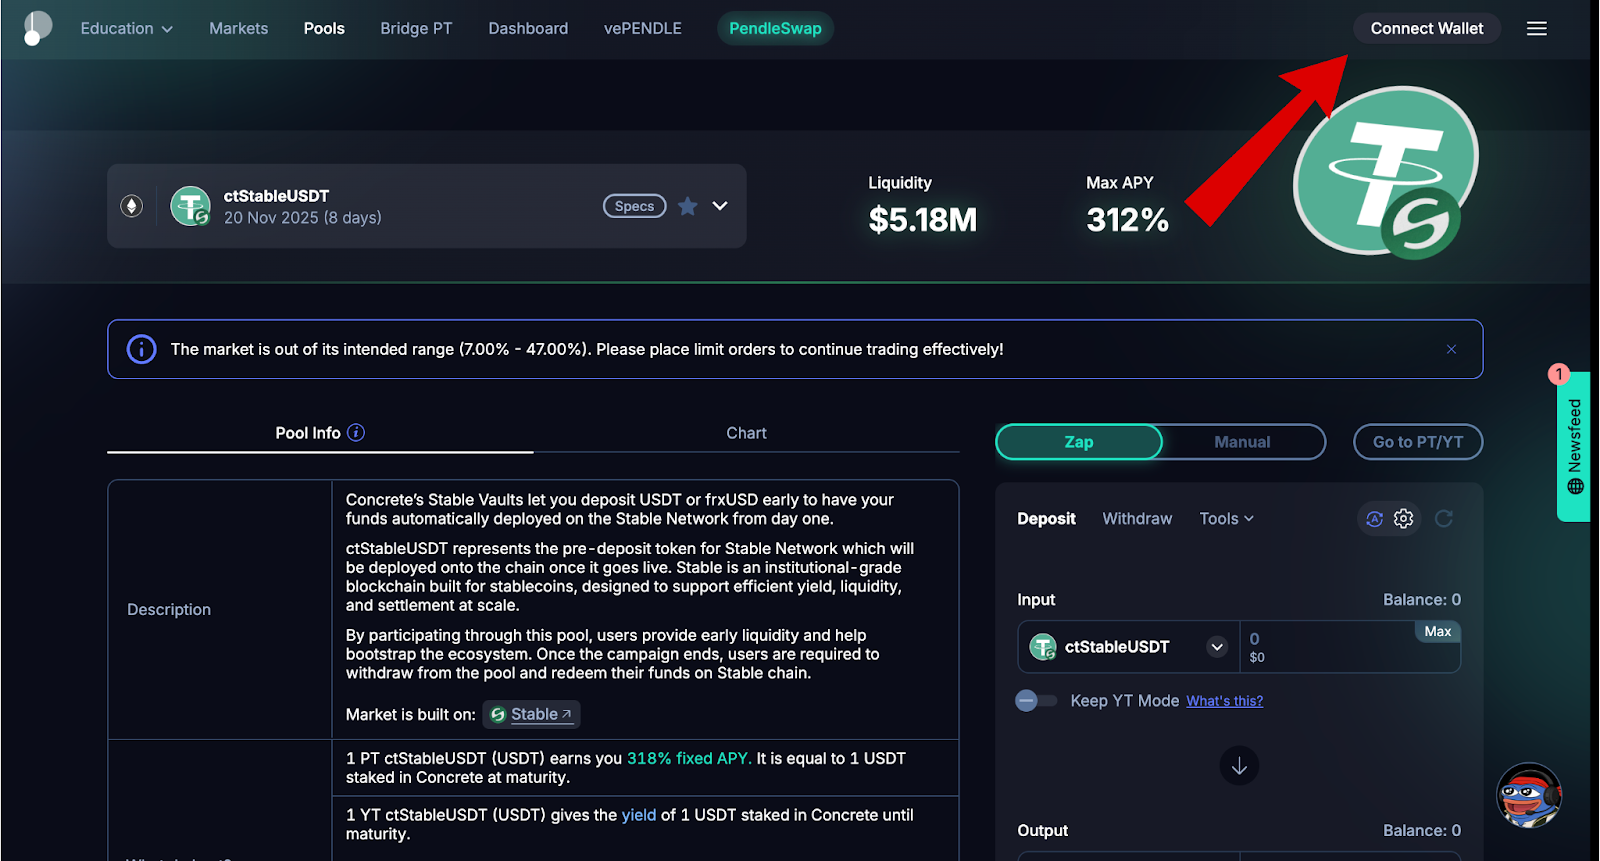Image resolution: width=1600 pixels, height=861 pixels.
Task: Open the Pepe chat assistant avatar
Action: point(1529,796)
